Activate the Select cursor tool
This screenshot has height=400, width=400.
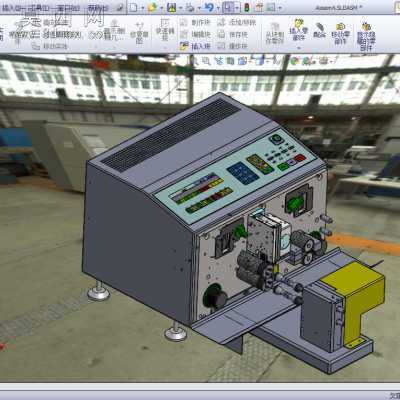pos(228,7)
